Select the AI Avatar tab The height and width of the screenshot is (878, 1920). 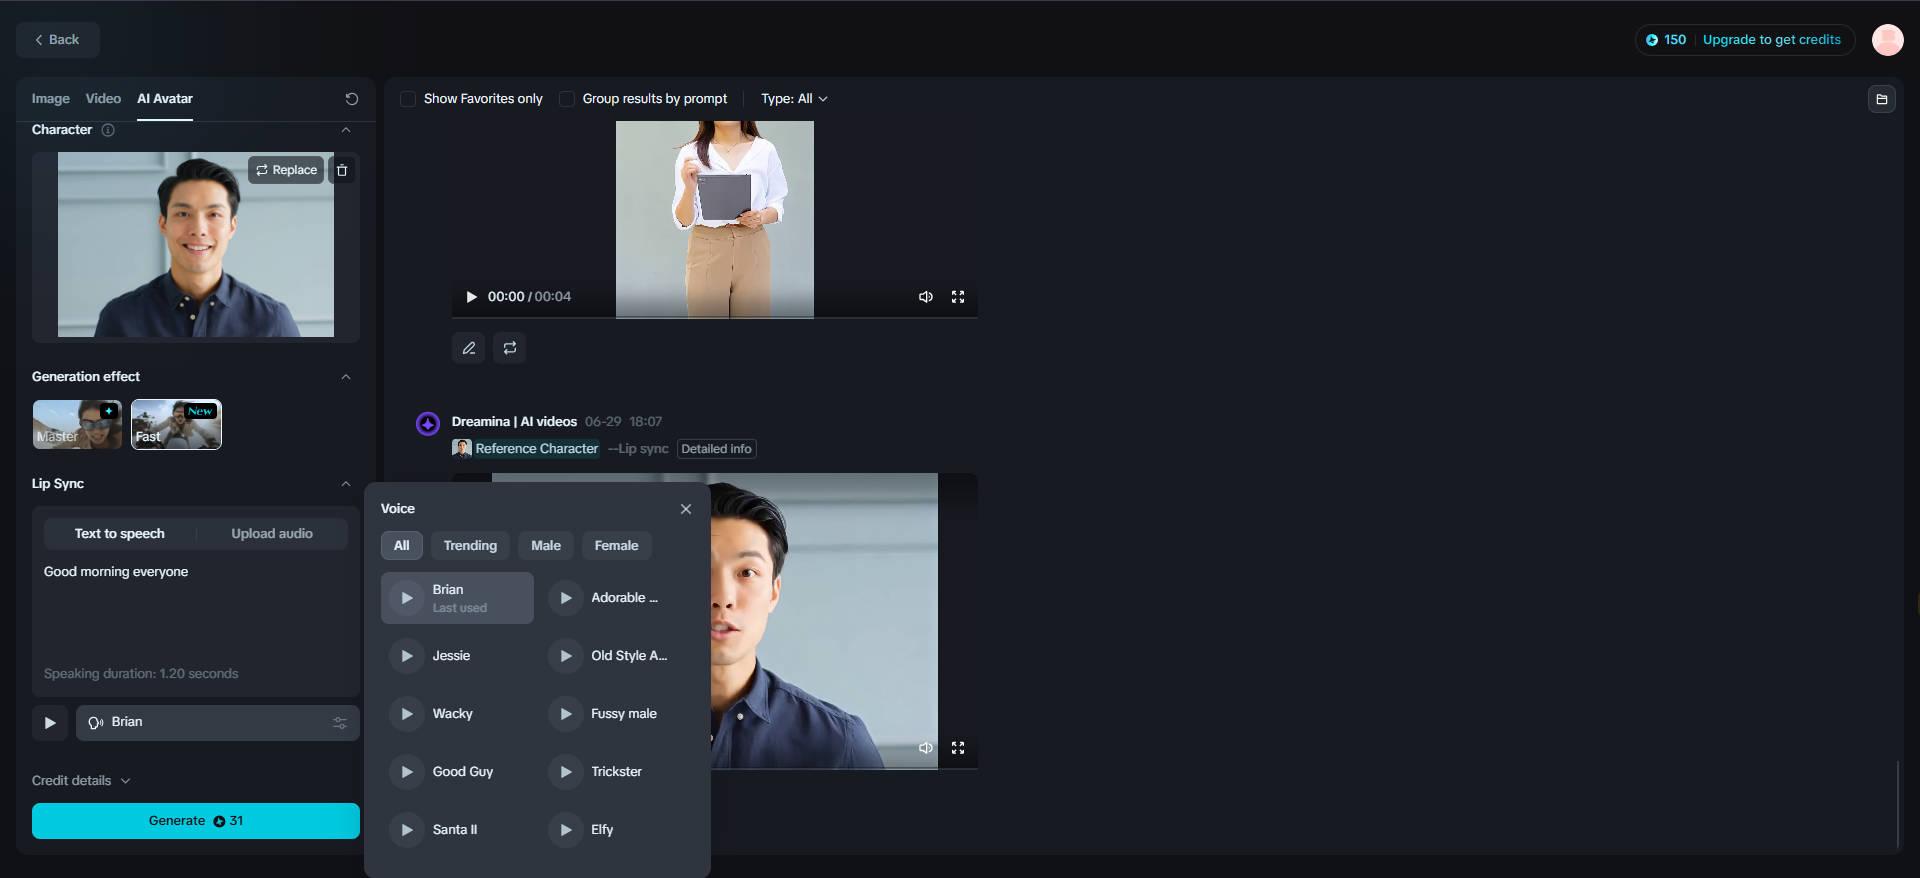point(165,99)
